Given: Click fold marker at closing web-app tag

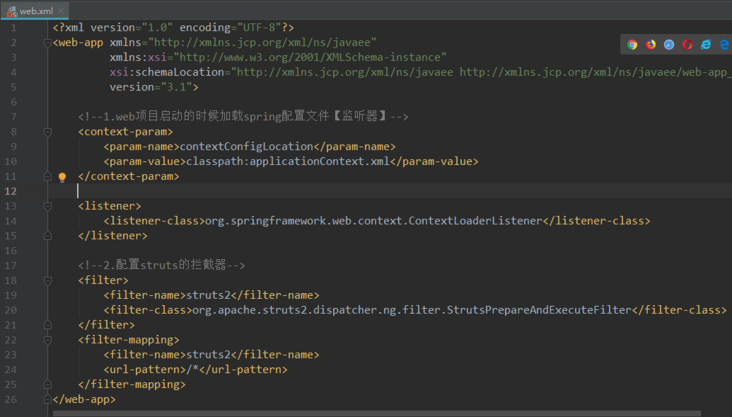Looking at the screenshot, I should (47, 399).
